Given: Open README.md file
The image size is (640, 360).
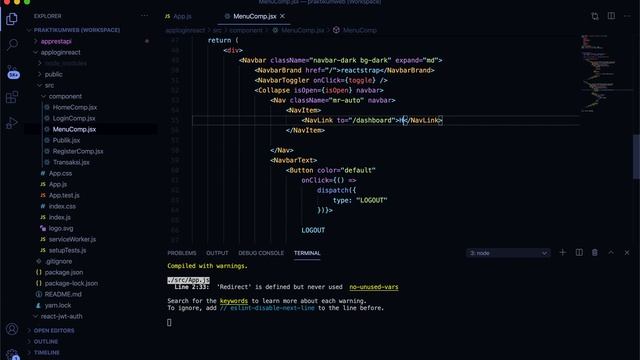Looking at the screenshot, I should click(x=63, y=295).
